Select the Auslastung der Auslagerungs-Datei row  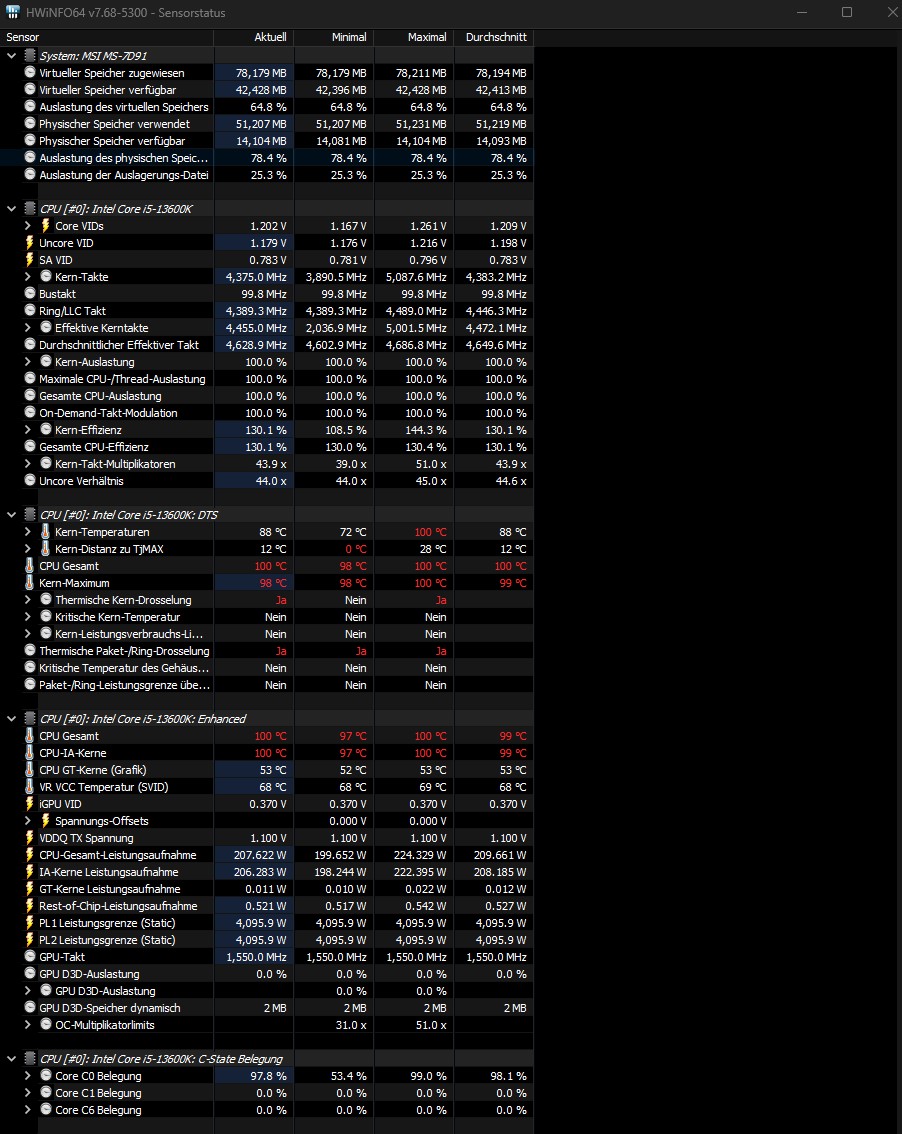tap(267, 175)
